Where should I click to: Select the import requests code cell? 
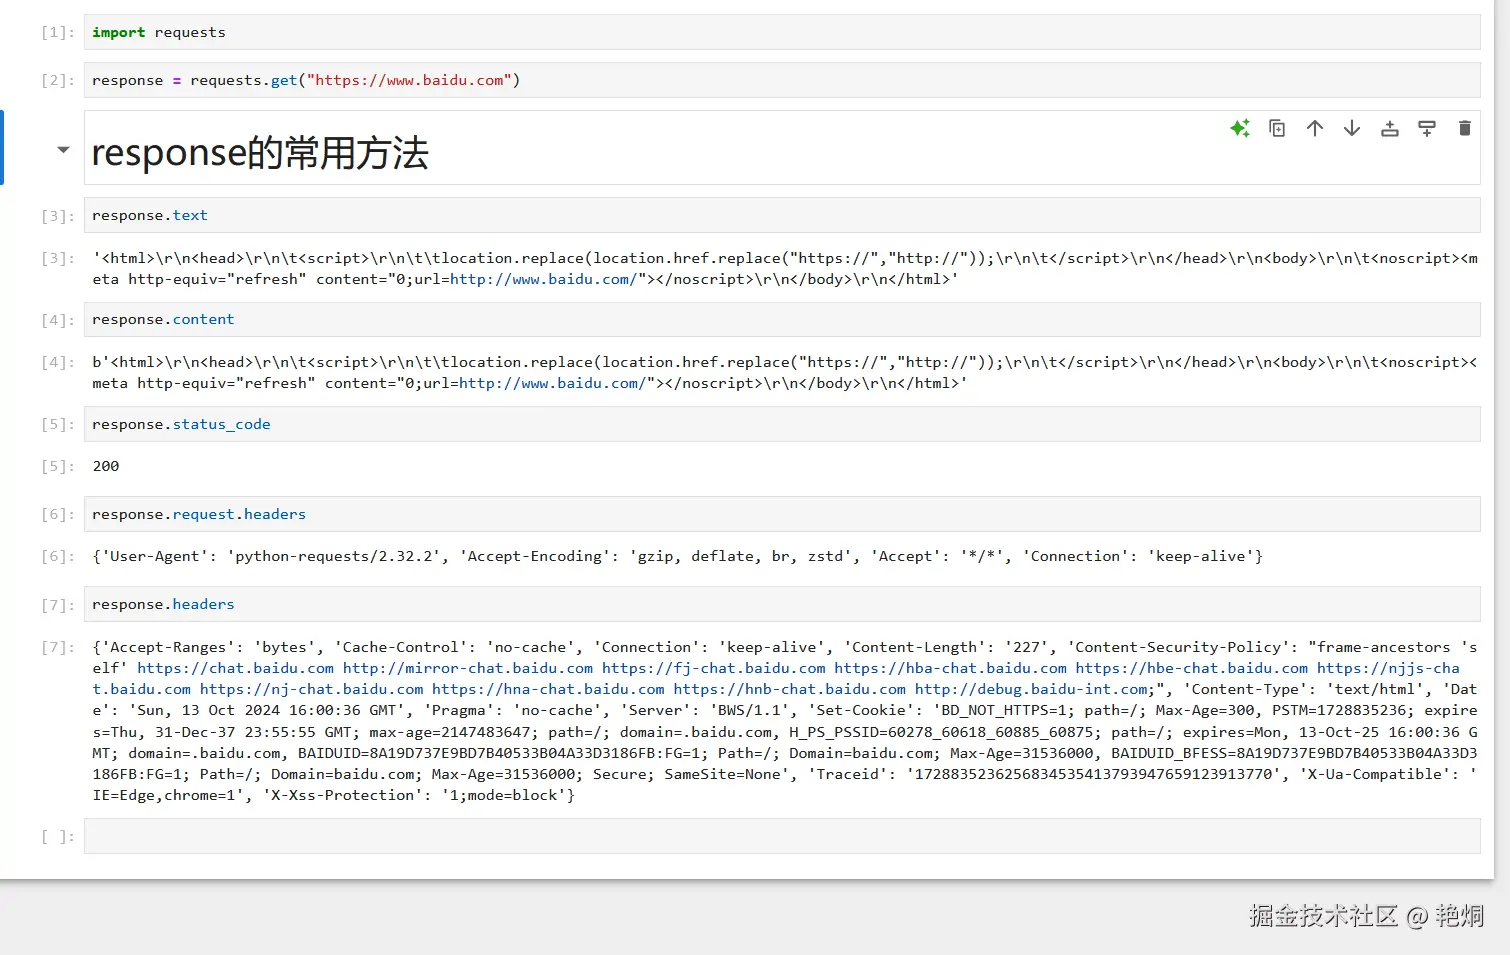300,31
